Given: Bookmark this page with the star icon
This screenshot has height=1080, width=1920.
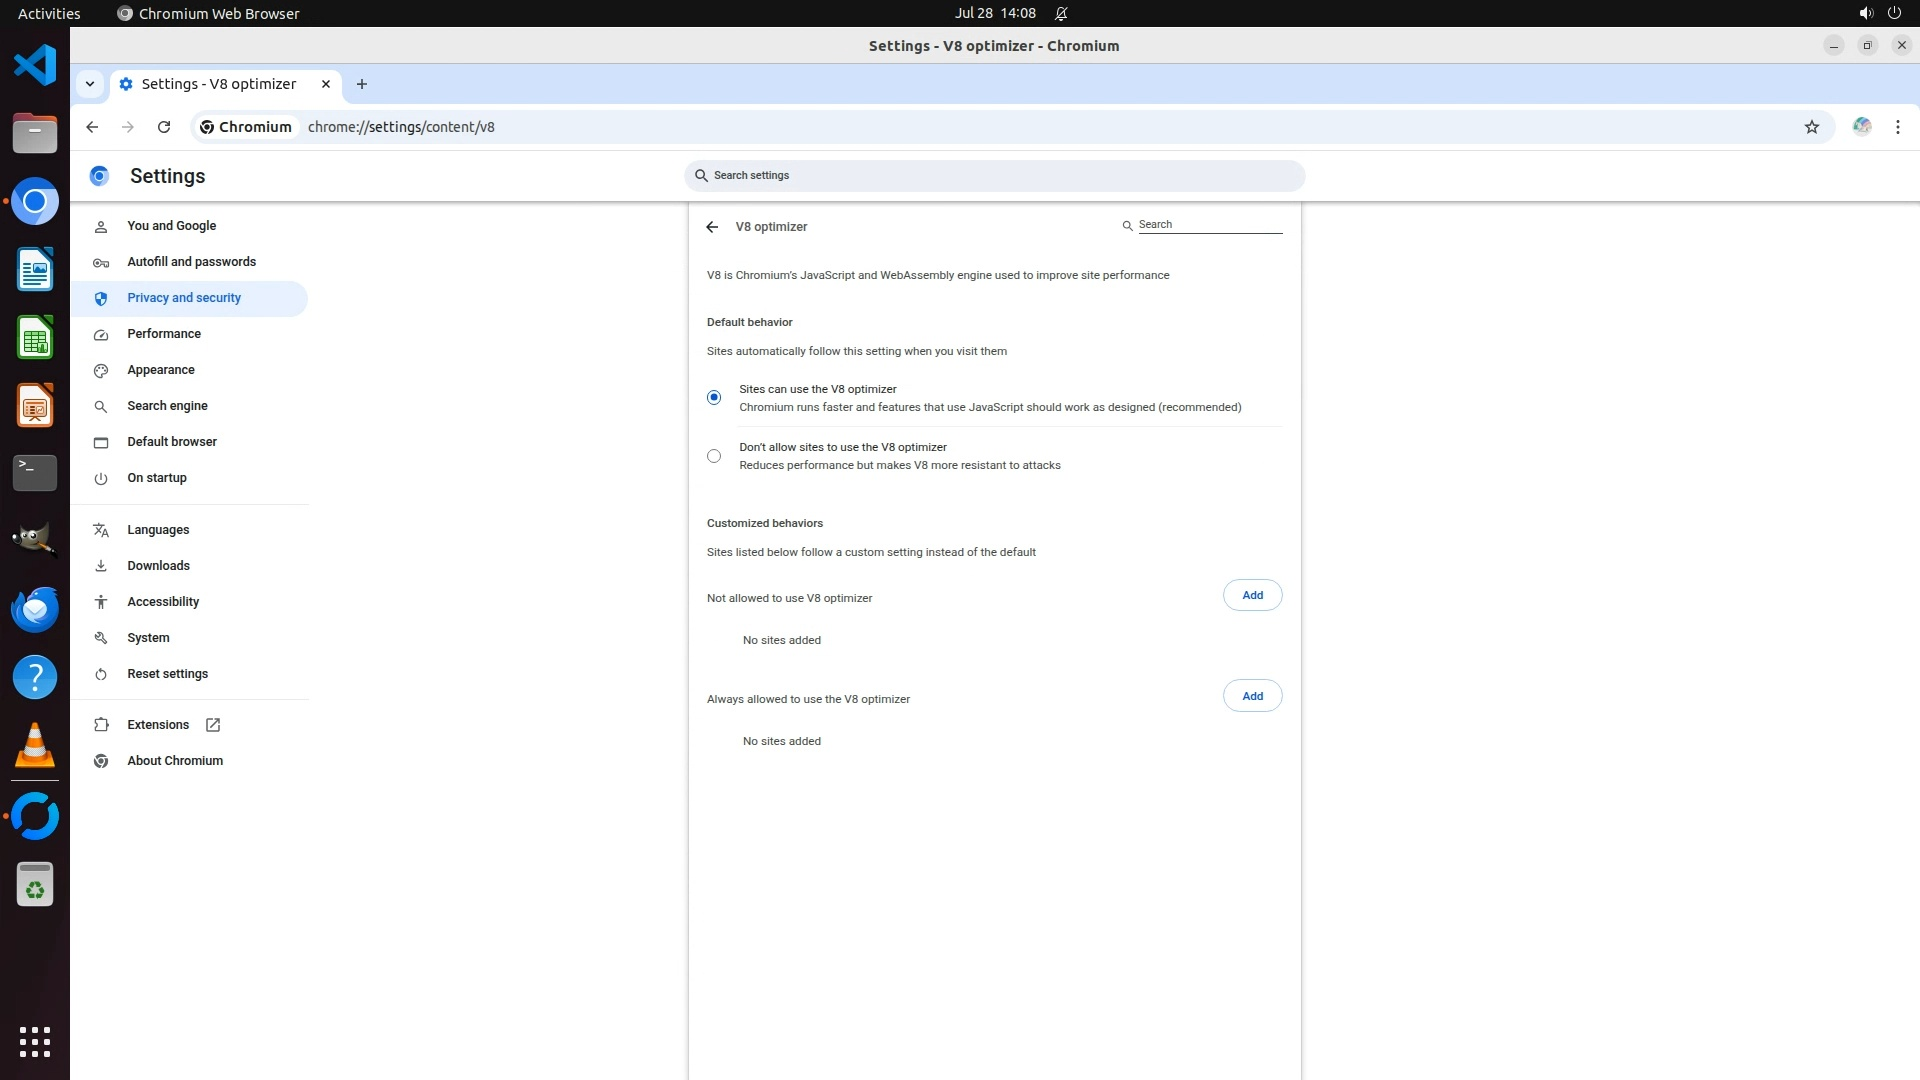Looking at the screenshot, I should click(1811, 127).
